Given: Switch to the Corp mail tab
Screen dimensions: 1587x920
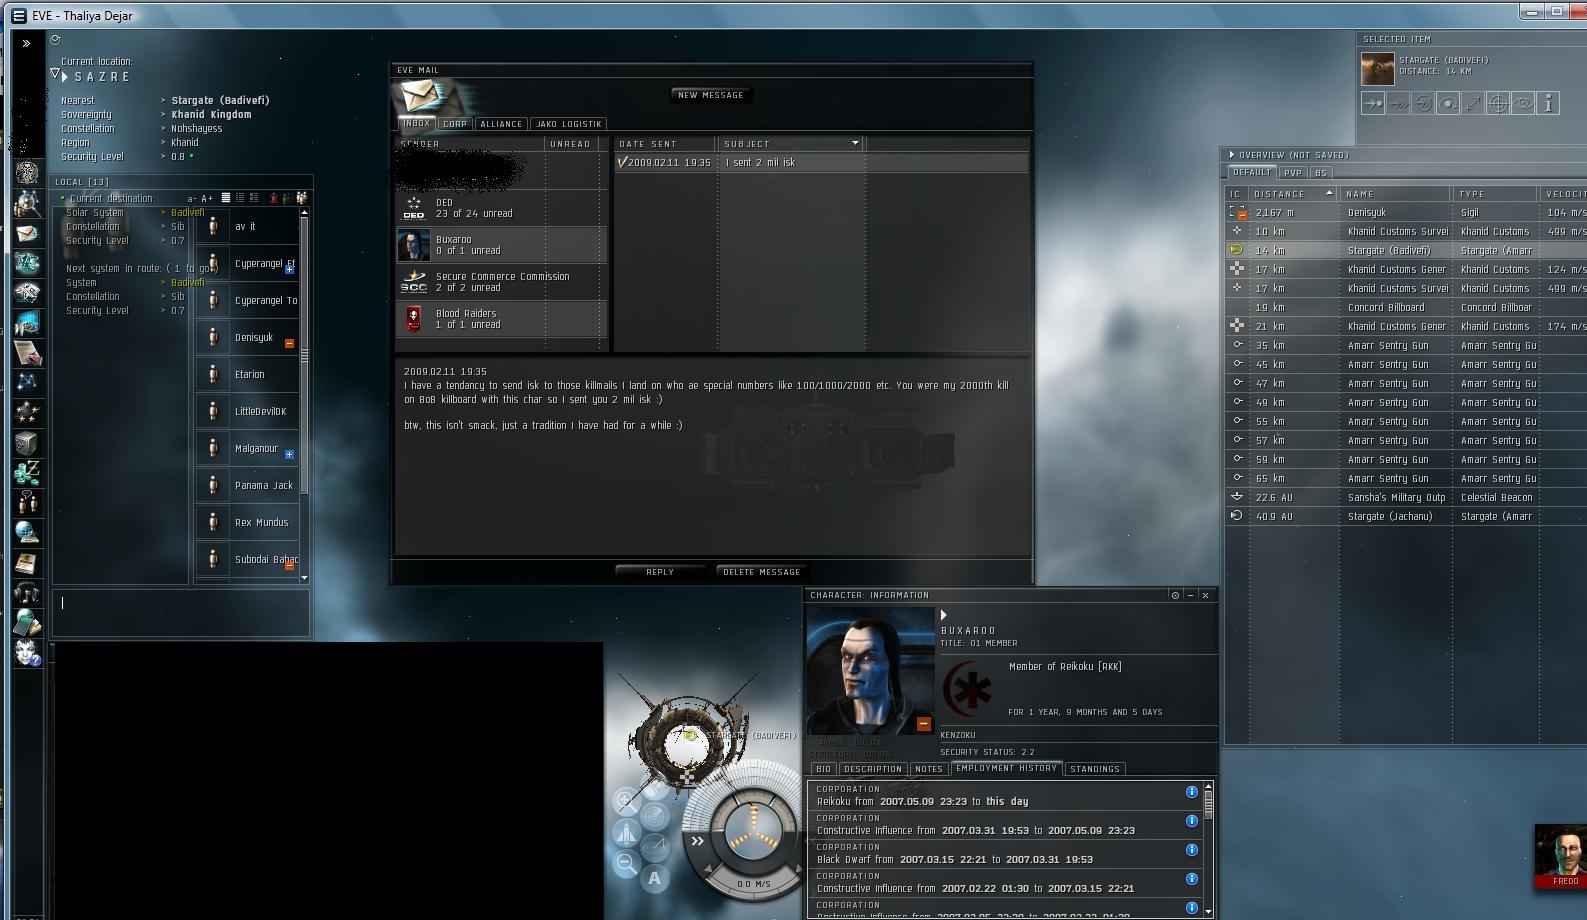Looking at the screenshot, I should (455, 124).
